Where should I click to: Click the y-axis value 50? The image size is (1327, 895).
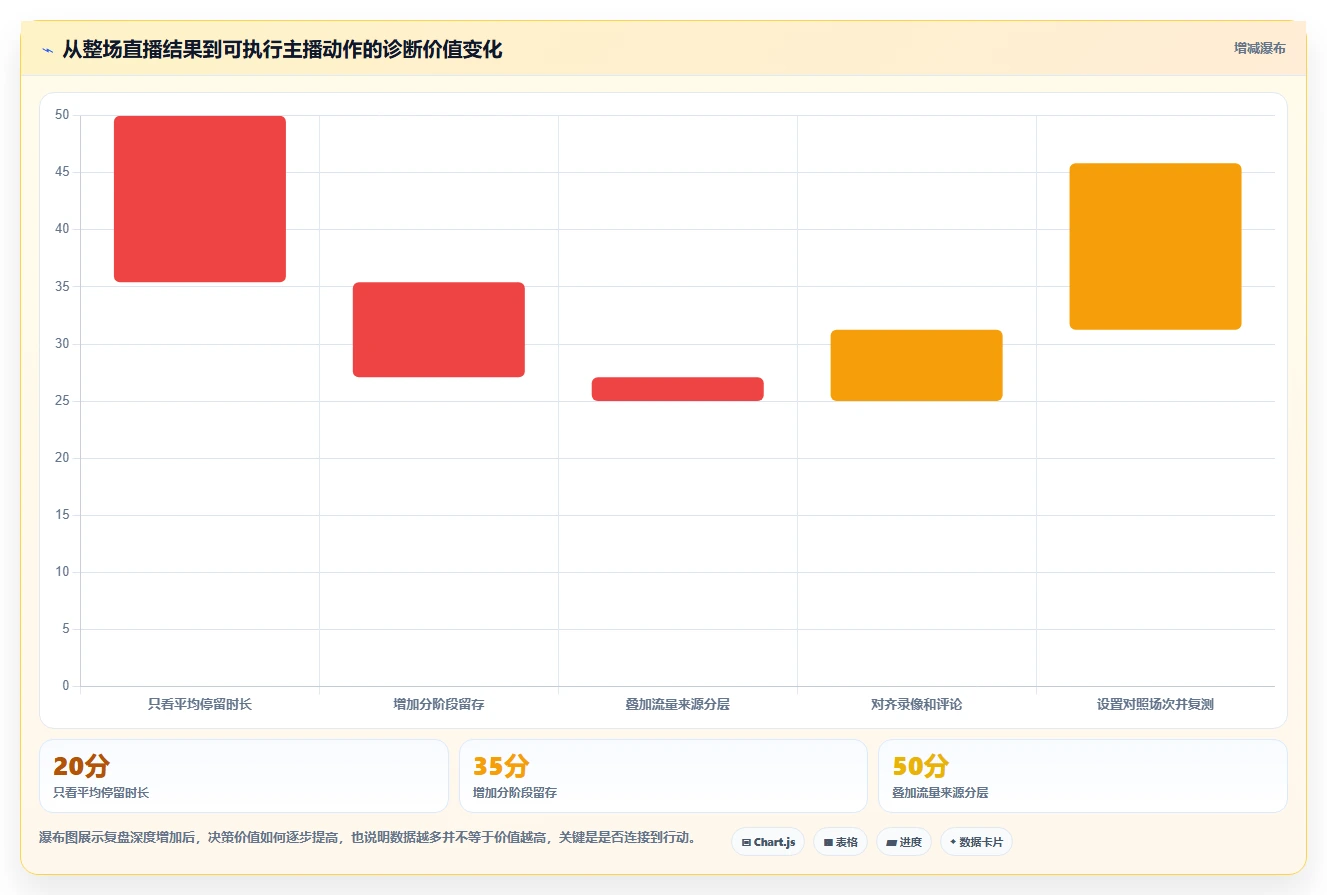(x=62, y=115)
